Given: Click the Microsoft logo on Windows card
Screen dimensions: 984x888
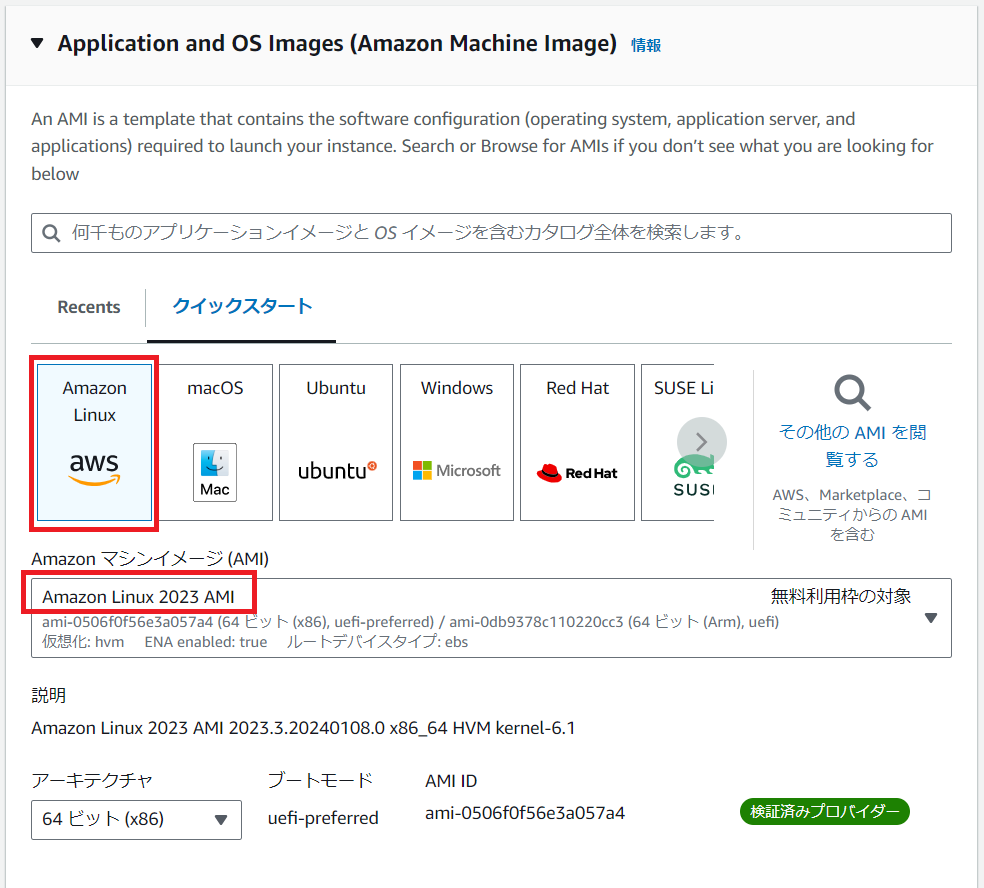Looking at the screenshot, I should pyautogui.click(x=456, y=470).
